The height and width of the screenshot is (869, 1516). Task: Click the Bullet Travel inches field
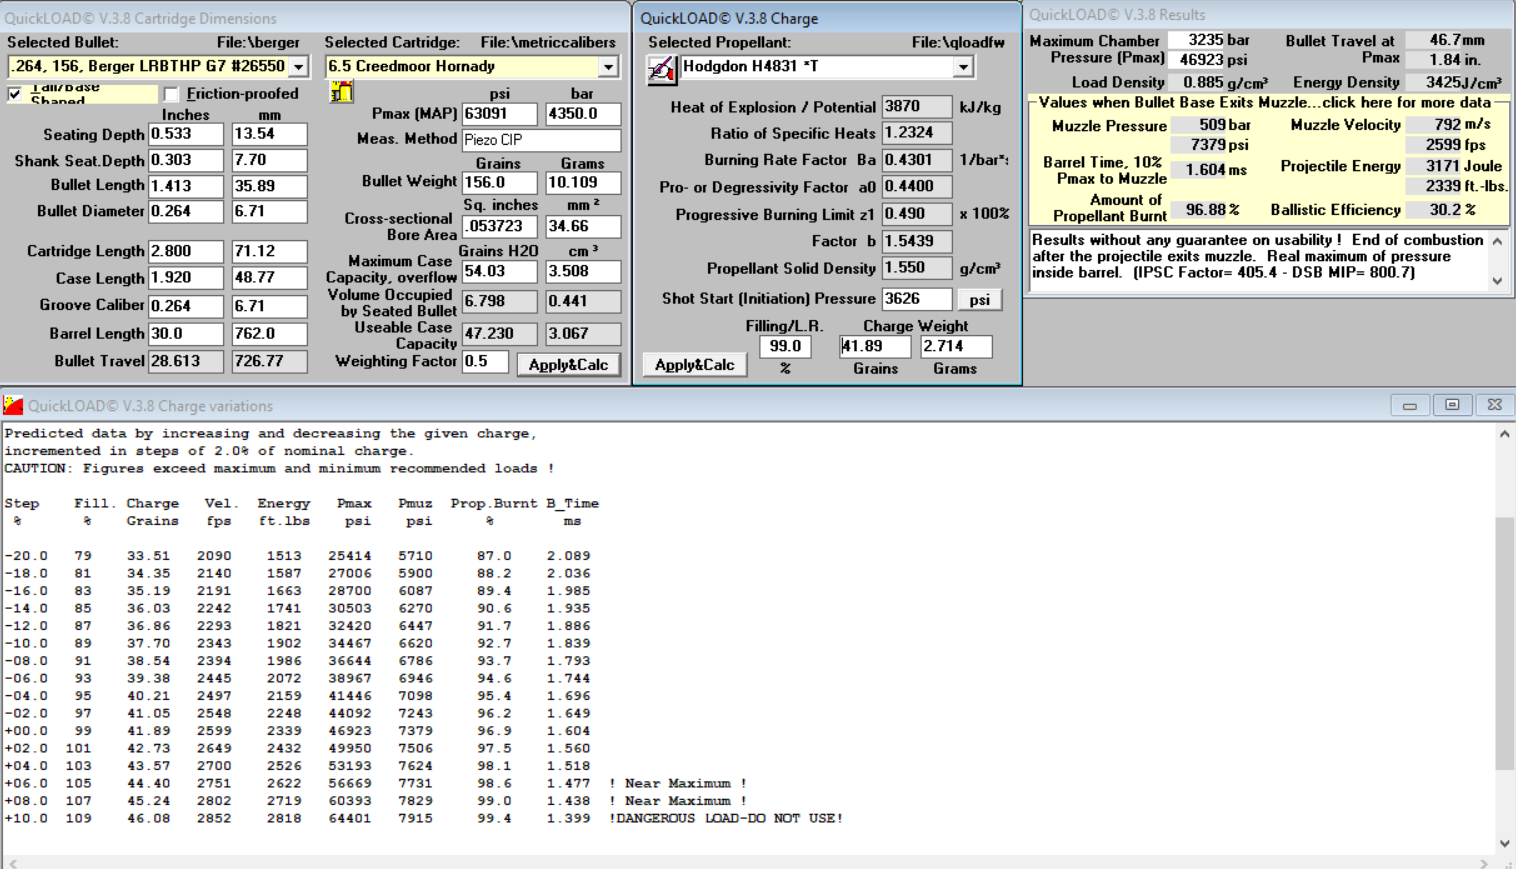(x=186, y=361)
